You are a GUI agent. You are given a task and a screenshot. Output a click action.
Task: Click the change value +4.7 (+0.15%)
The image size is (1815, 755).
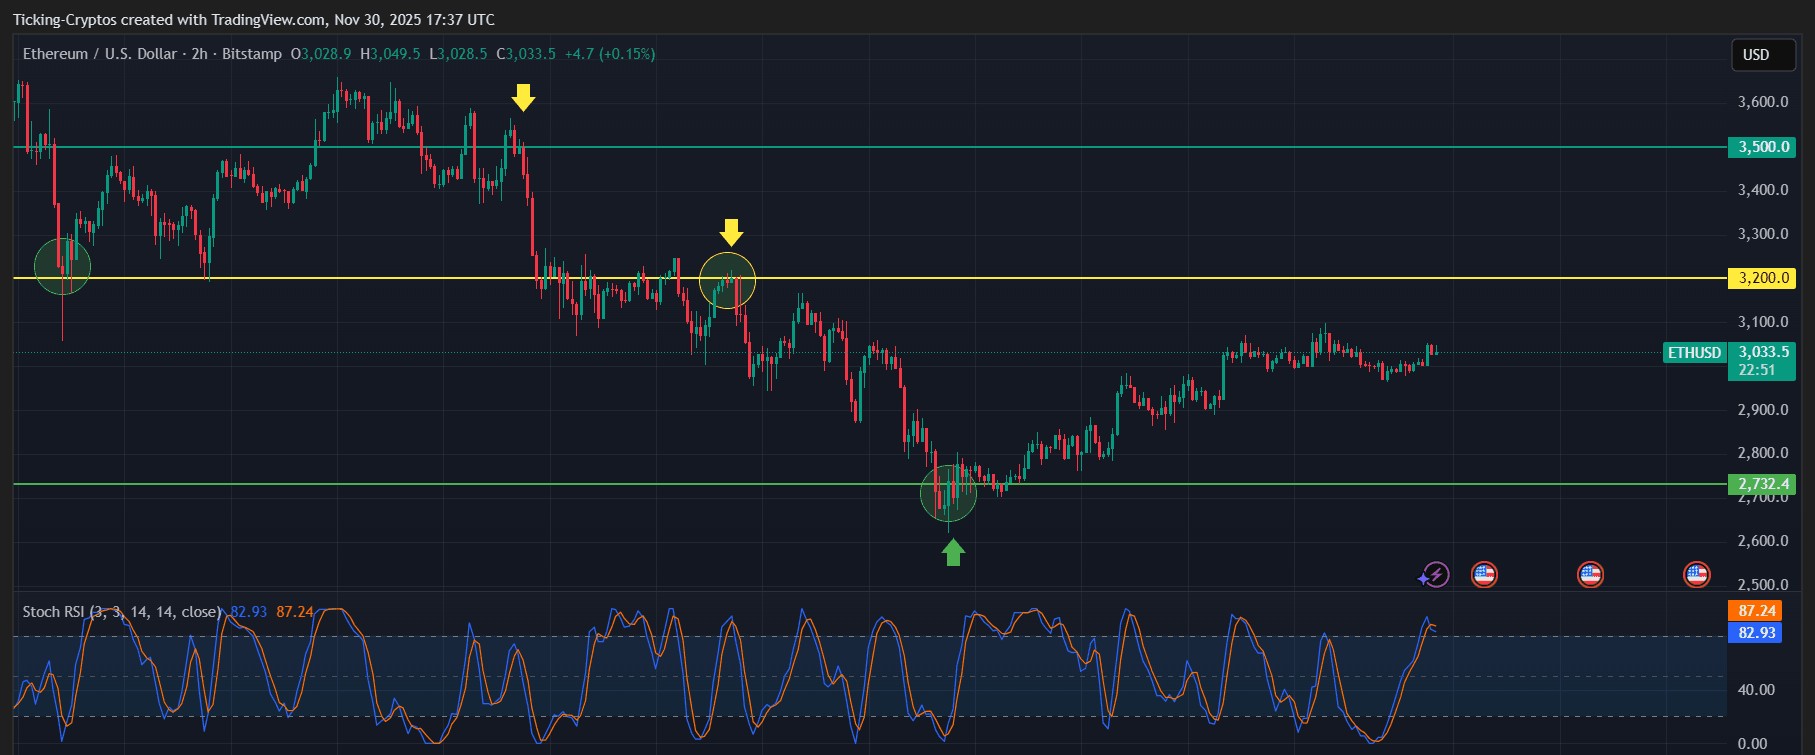pyautogui.click(x=610, y=54)
